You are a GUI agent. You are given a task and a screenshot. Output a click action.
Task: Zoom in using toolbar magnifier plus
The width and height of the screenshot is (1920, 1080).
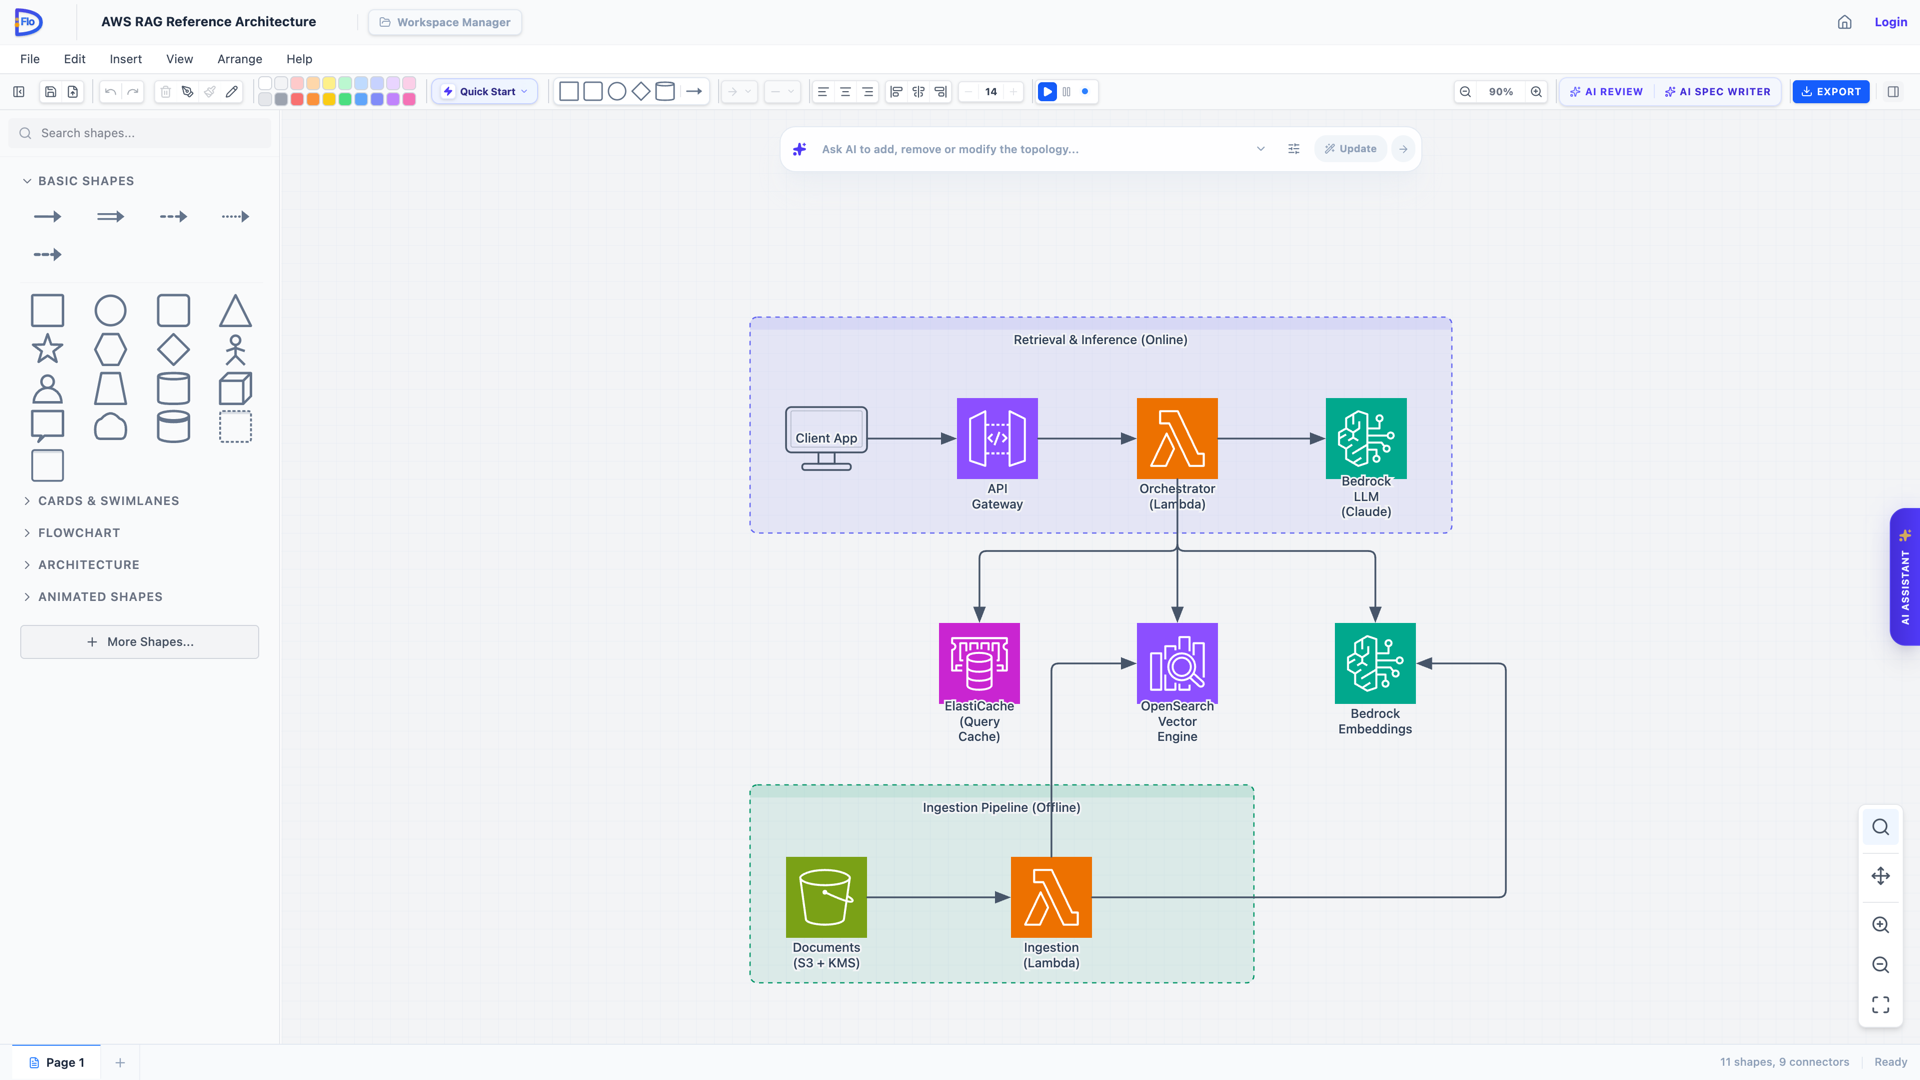tap(1536, 91)
